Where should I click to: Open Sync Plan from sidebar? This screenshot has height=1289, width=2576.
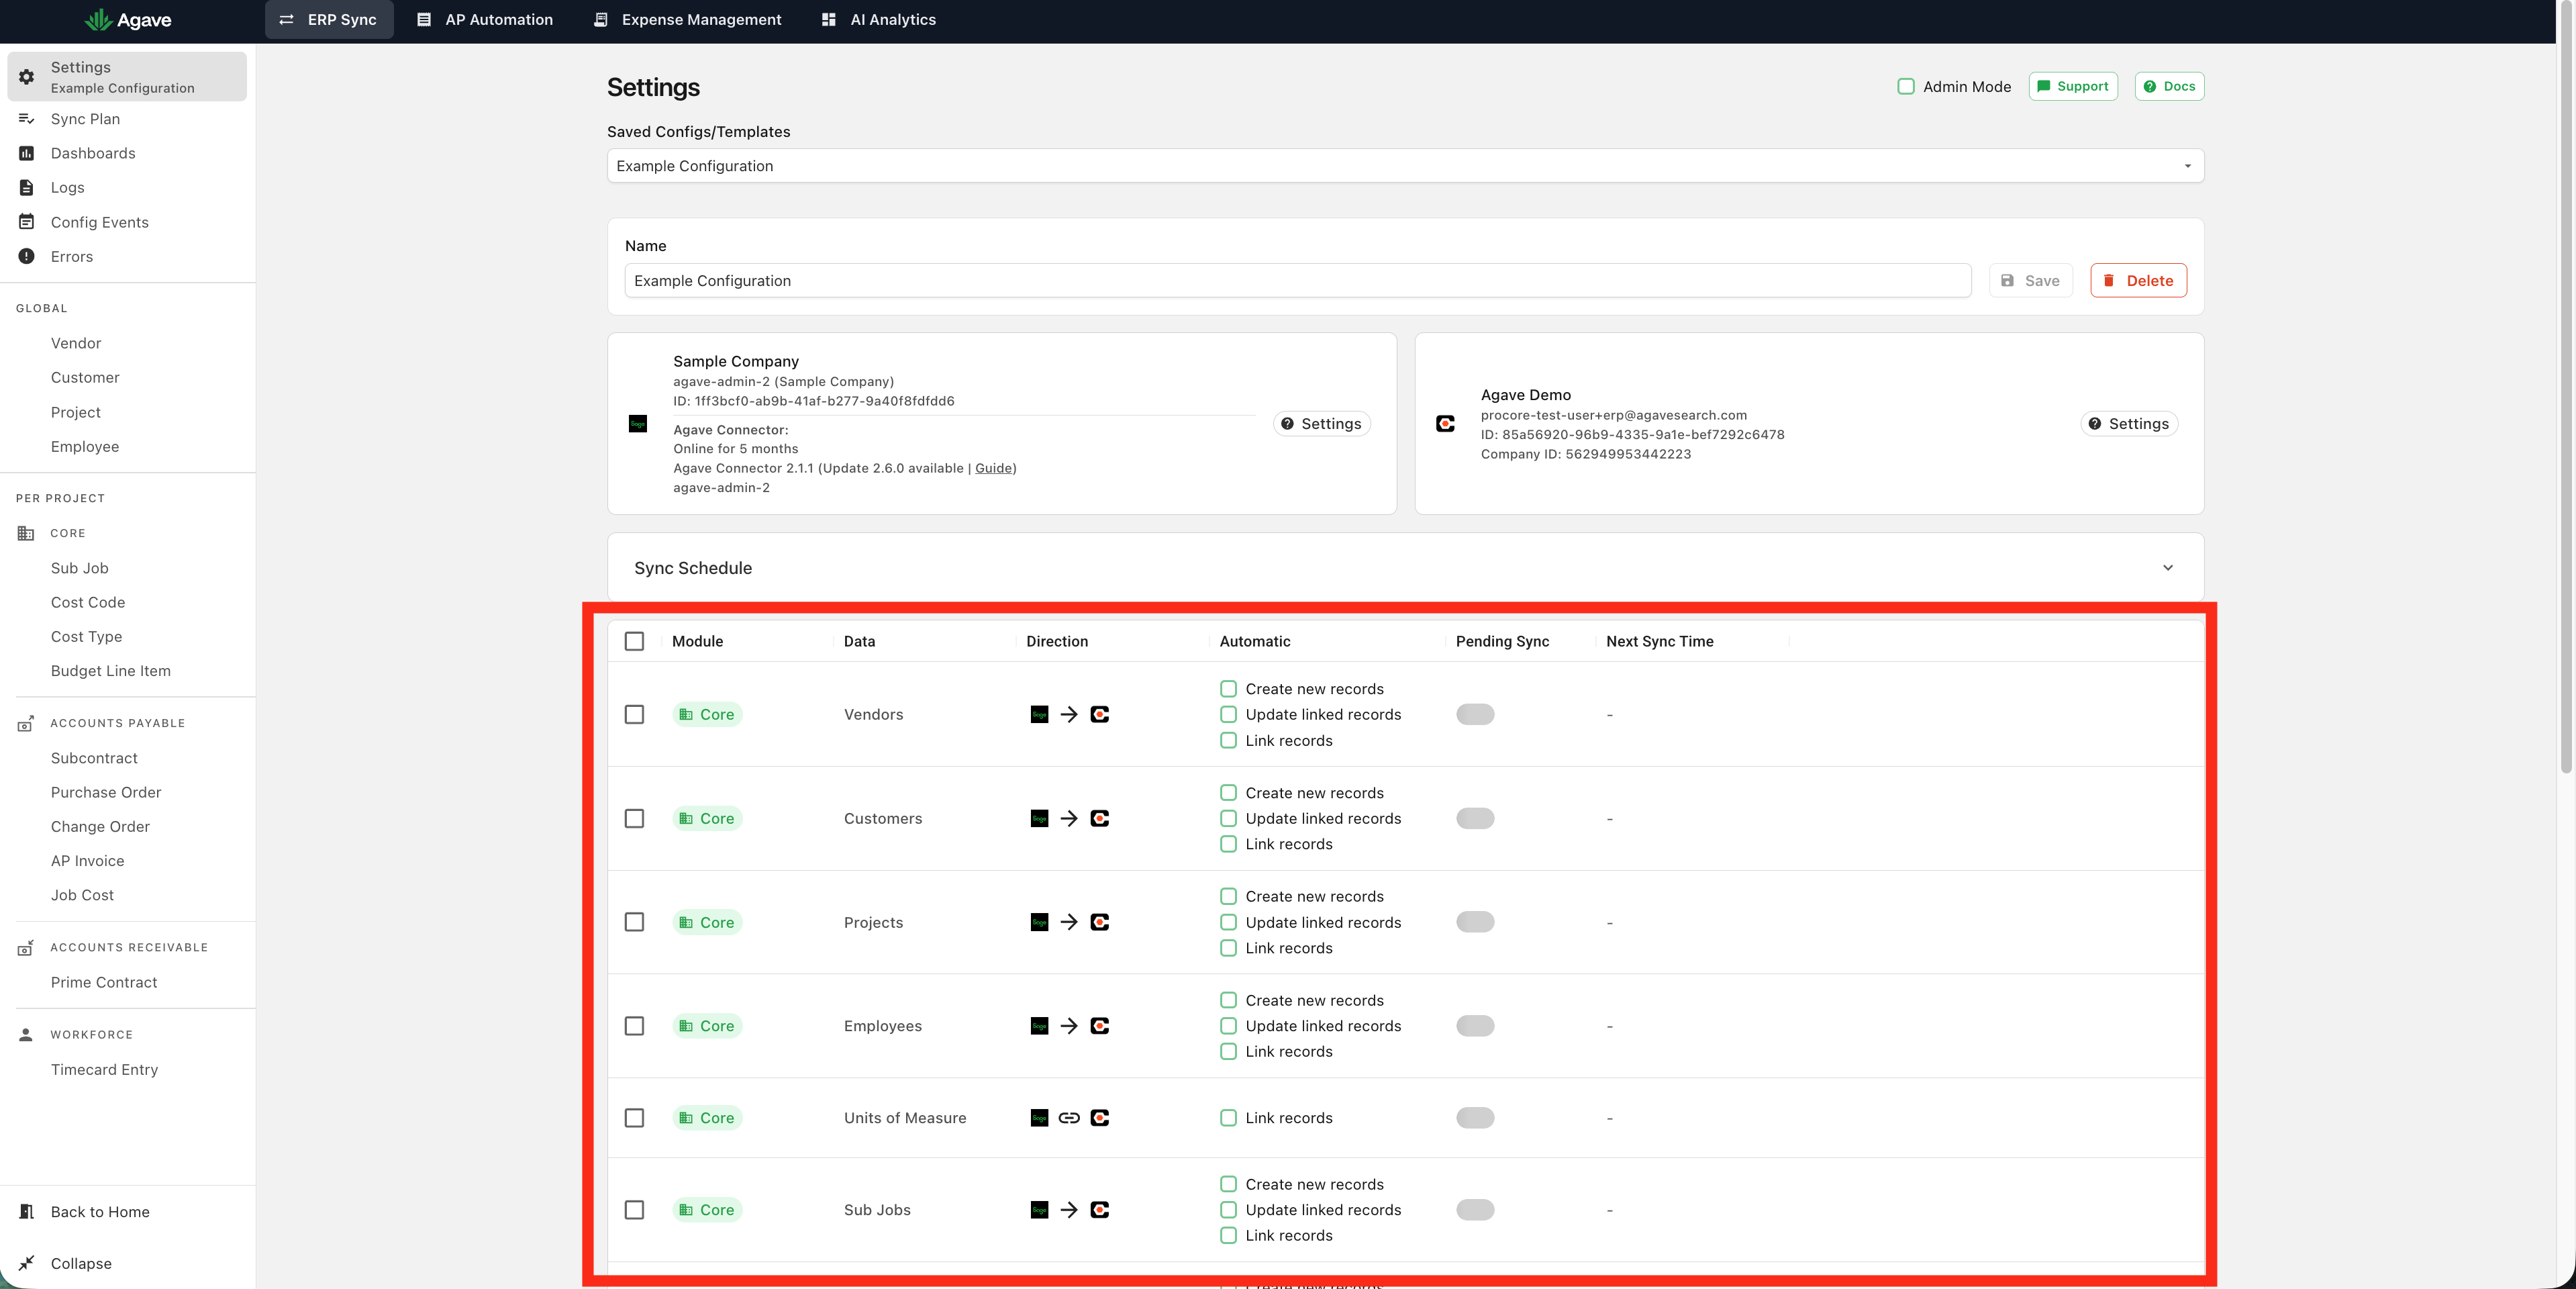[x=85, y=119]
